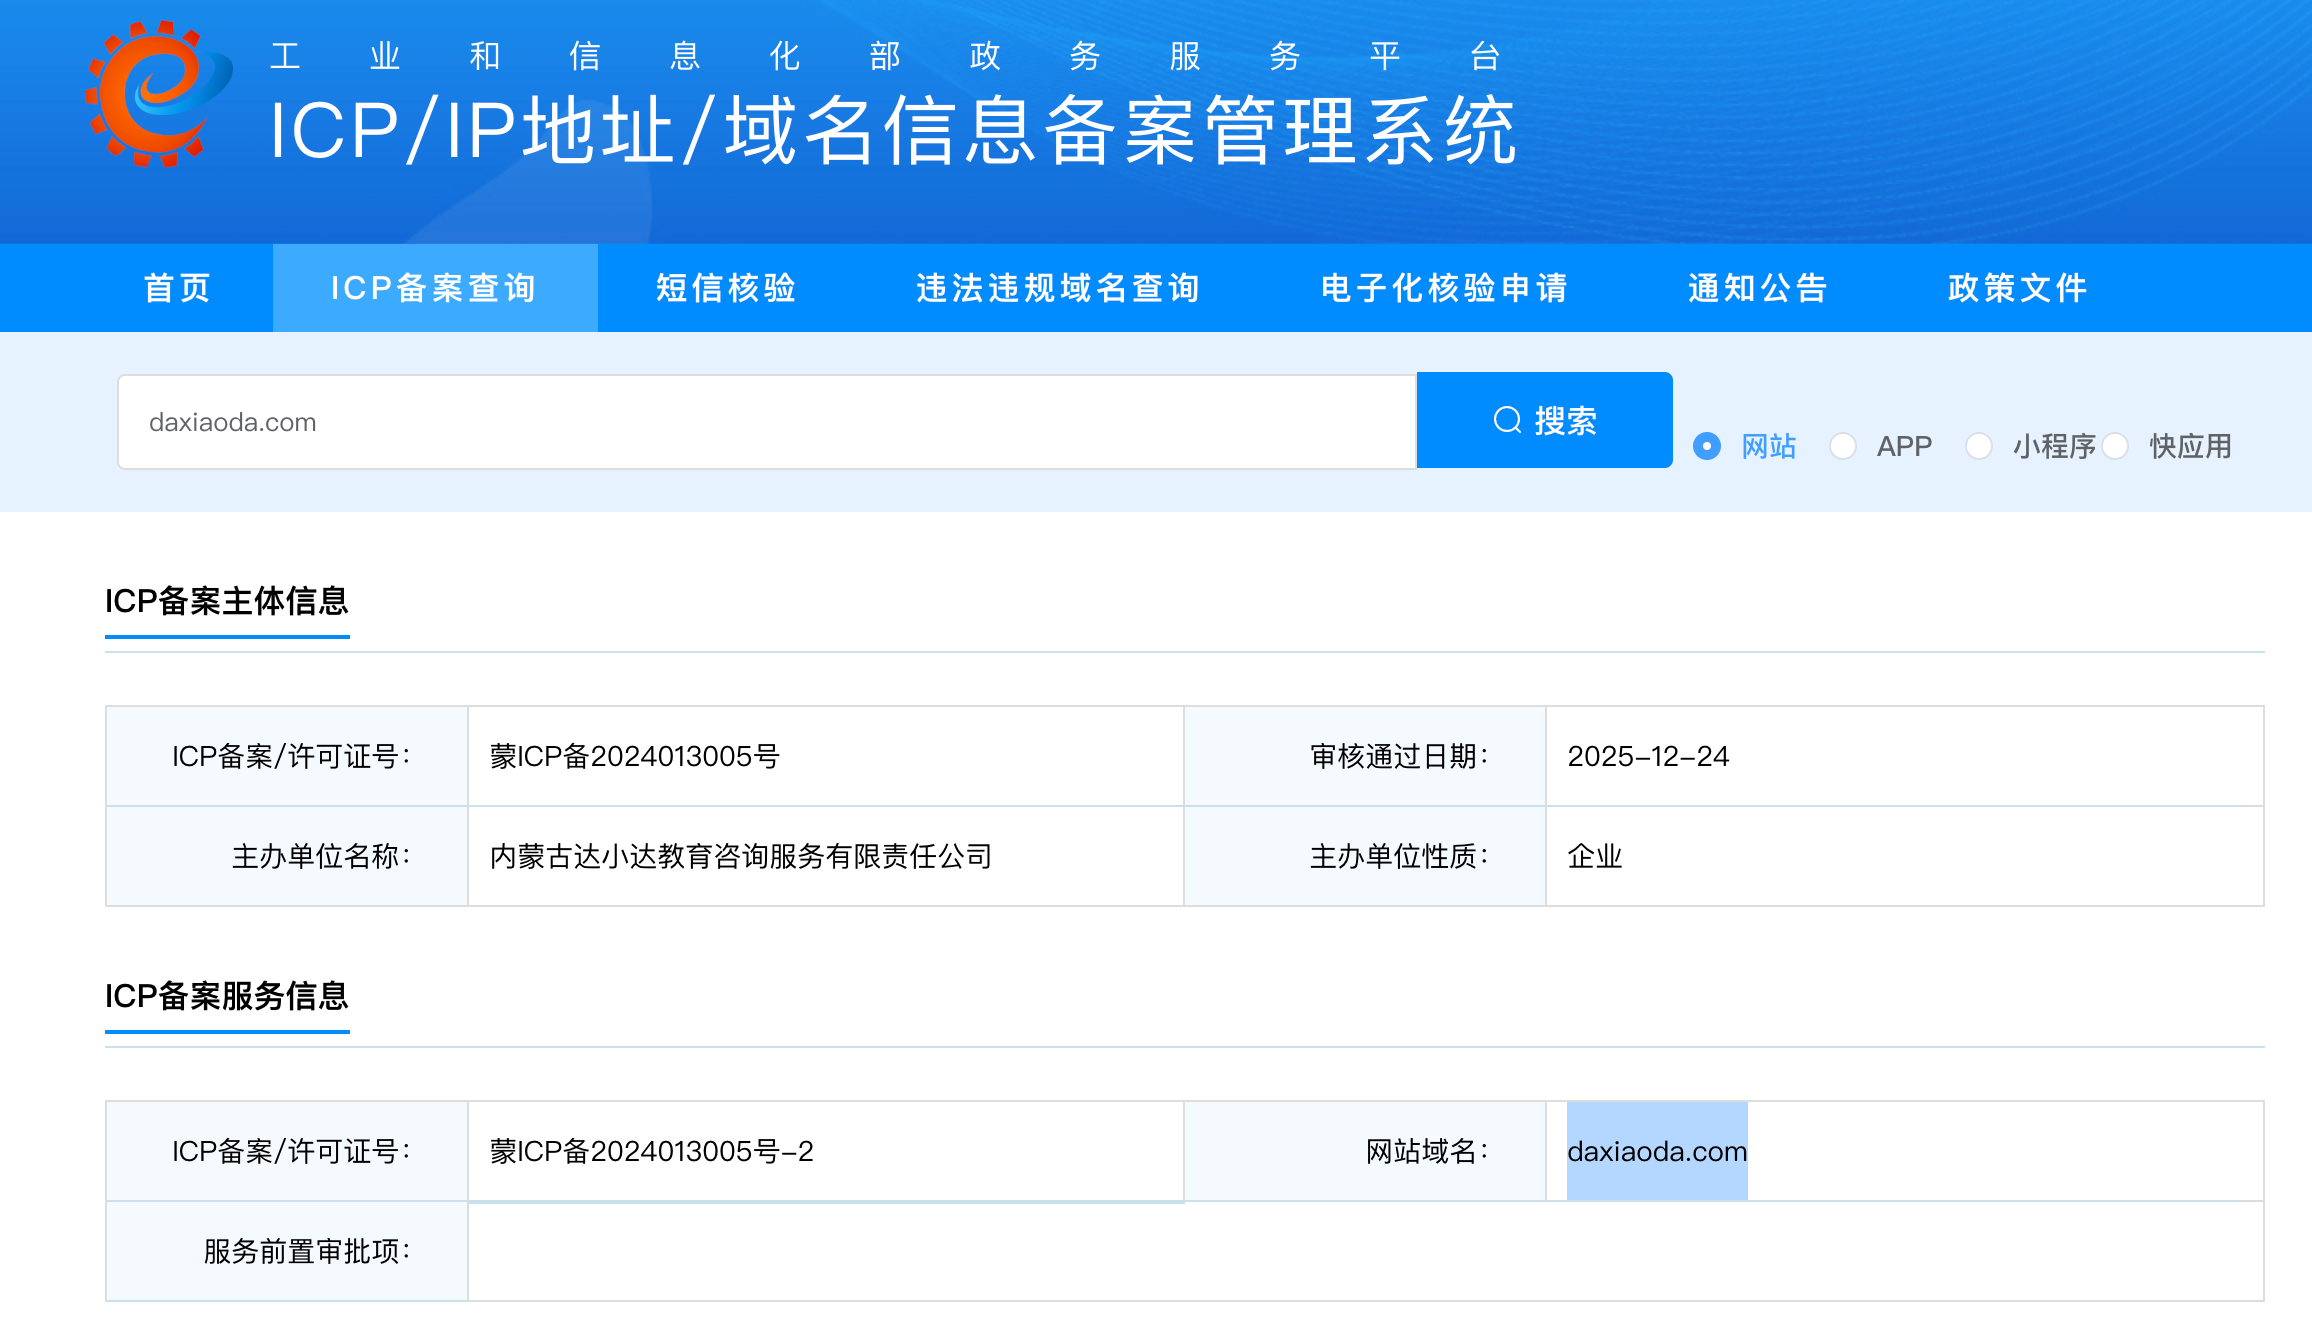
Task: Navigate to 电子化核验申请
Action: tap(1444, 288)
